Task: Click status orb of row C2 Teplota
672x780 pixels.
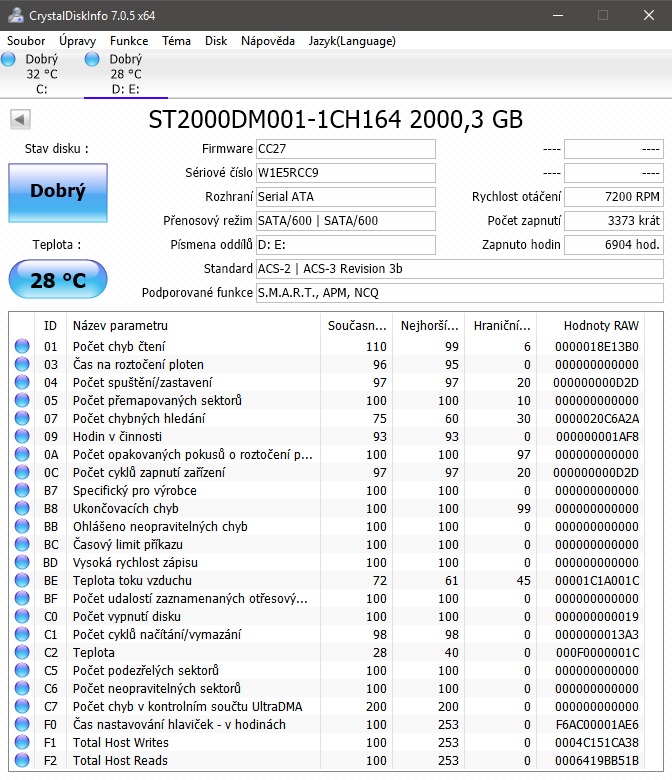Action: point(22,652)
